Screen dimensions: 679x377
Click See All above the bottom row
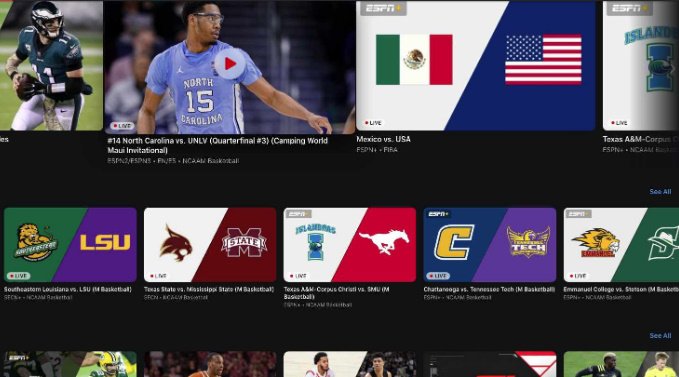tap(660, 335)
